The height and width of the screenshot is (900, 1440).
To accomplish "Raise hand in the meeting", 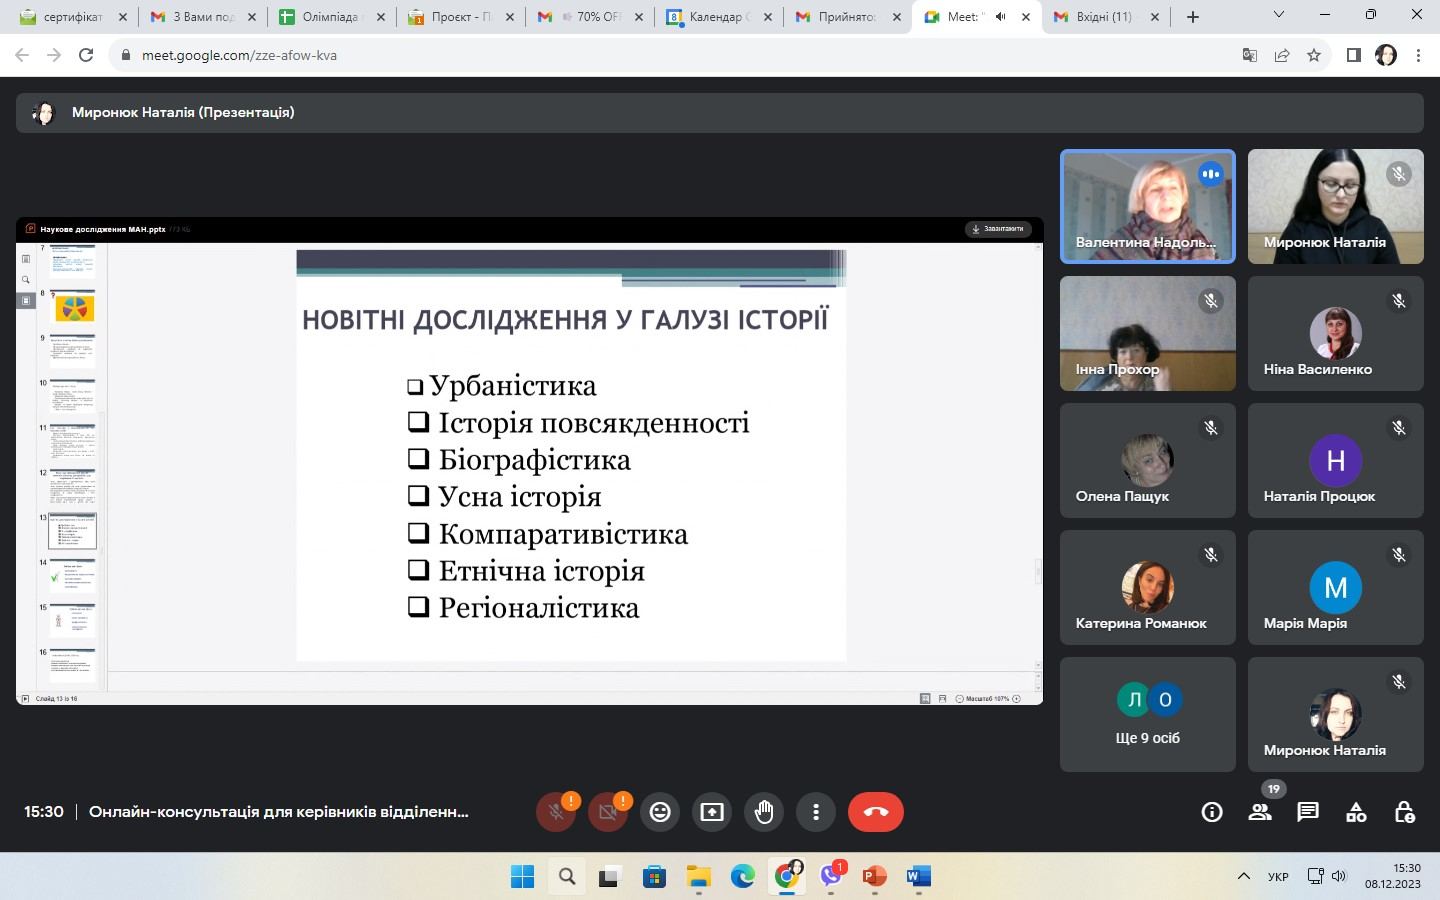I will point(764,812).
